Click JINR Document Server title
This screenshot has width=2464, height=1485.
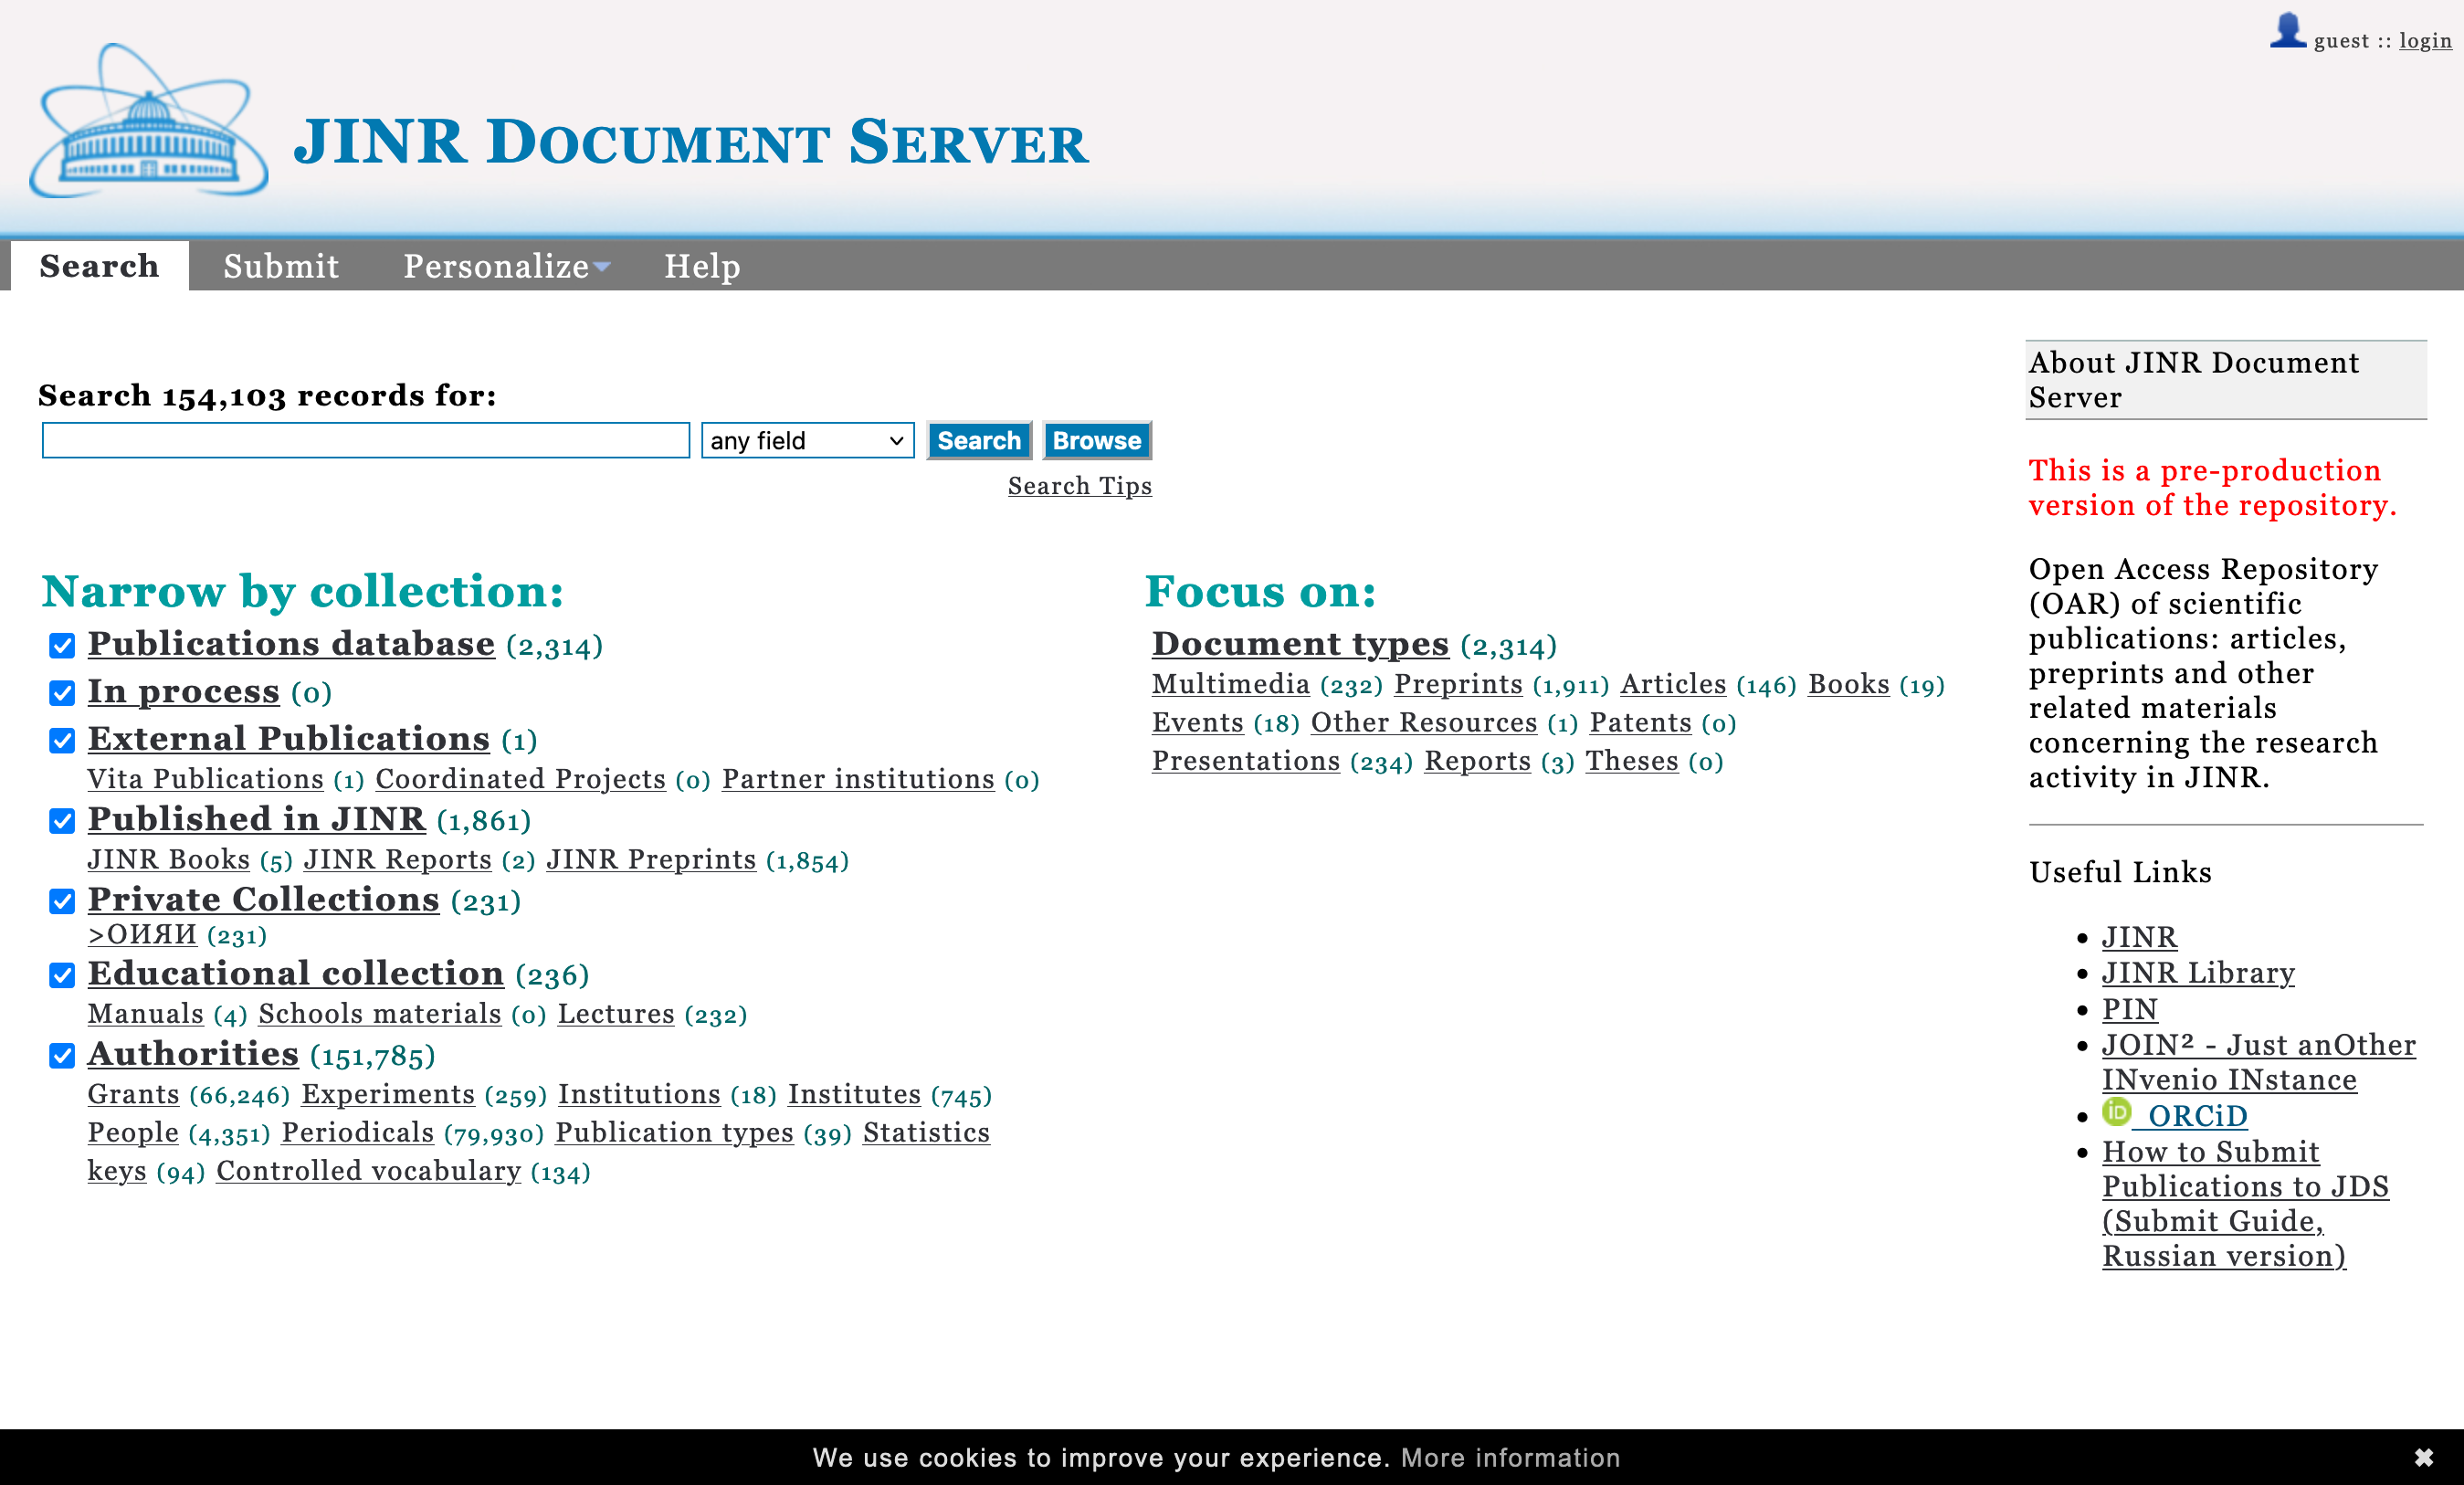690,142
